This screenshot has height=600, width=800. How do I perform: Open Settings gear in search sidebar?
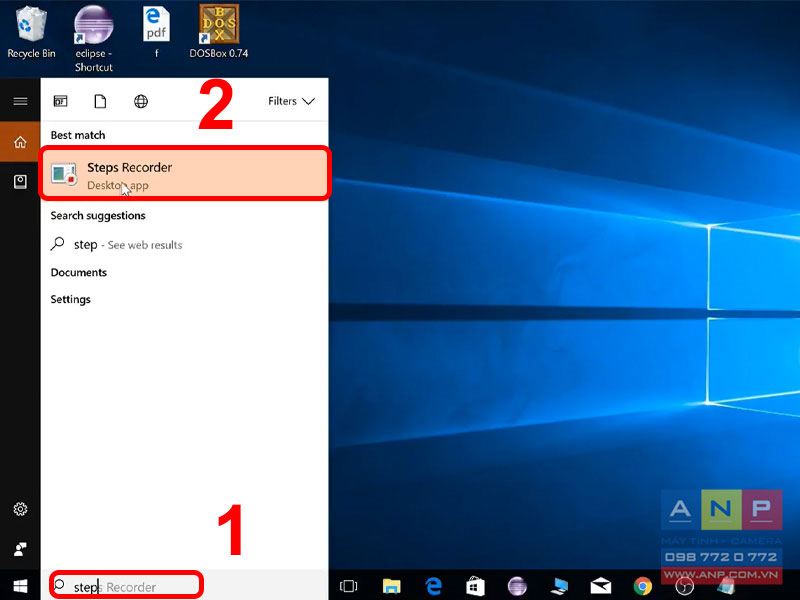[x=20, y=509]
